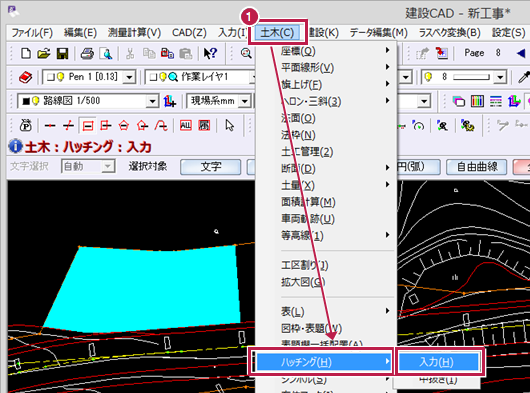530x393 pixels.
Task: Select the ALL selection icon
Action: (185, 126)
